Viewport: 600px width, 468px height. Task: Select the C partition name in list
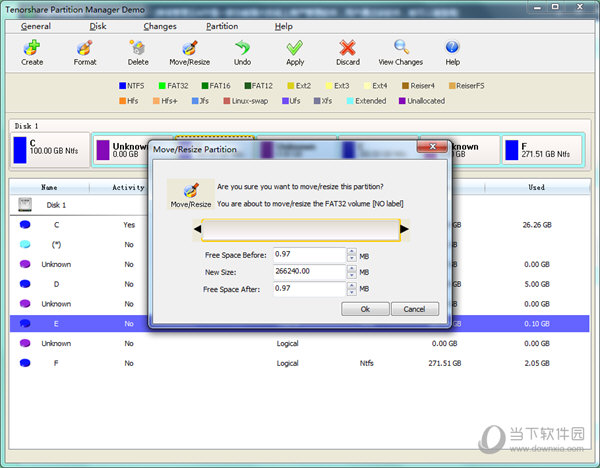coord(56,225)
